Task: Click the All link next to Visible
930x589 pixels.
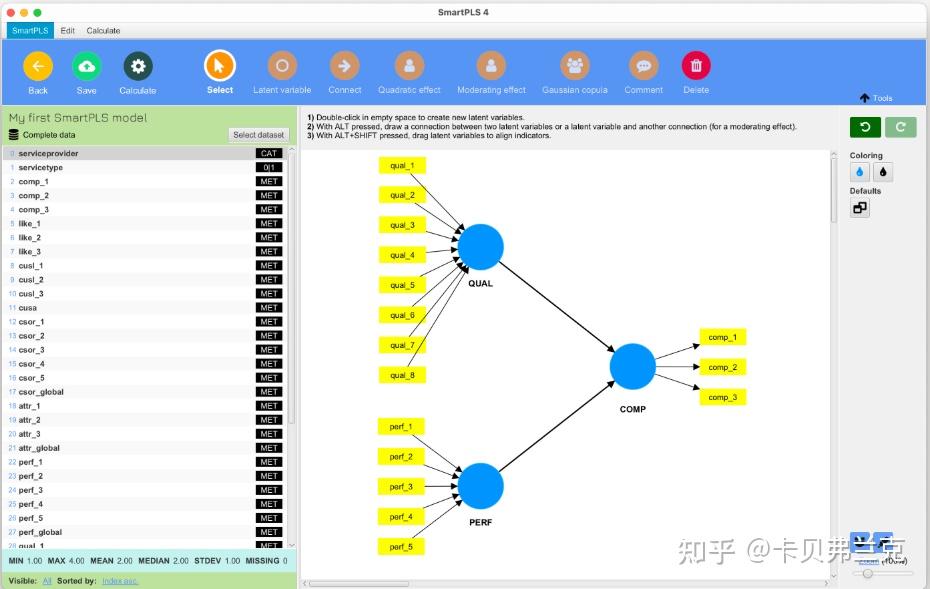Action: [47, 580]
